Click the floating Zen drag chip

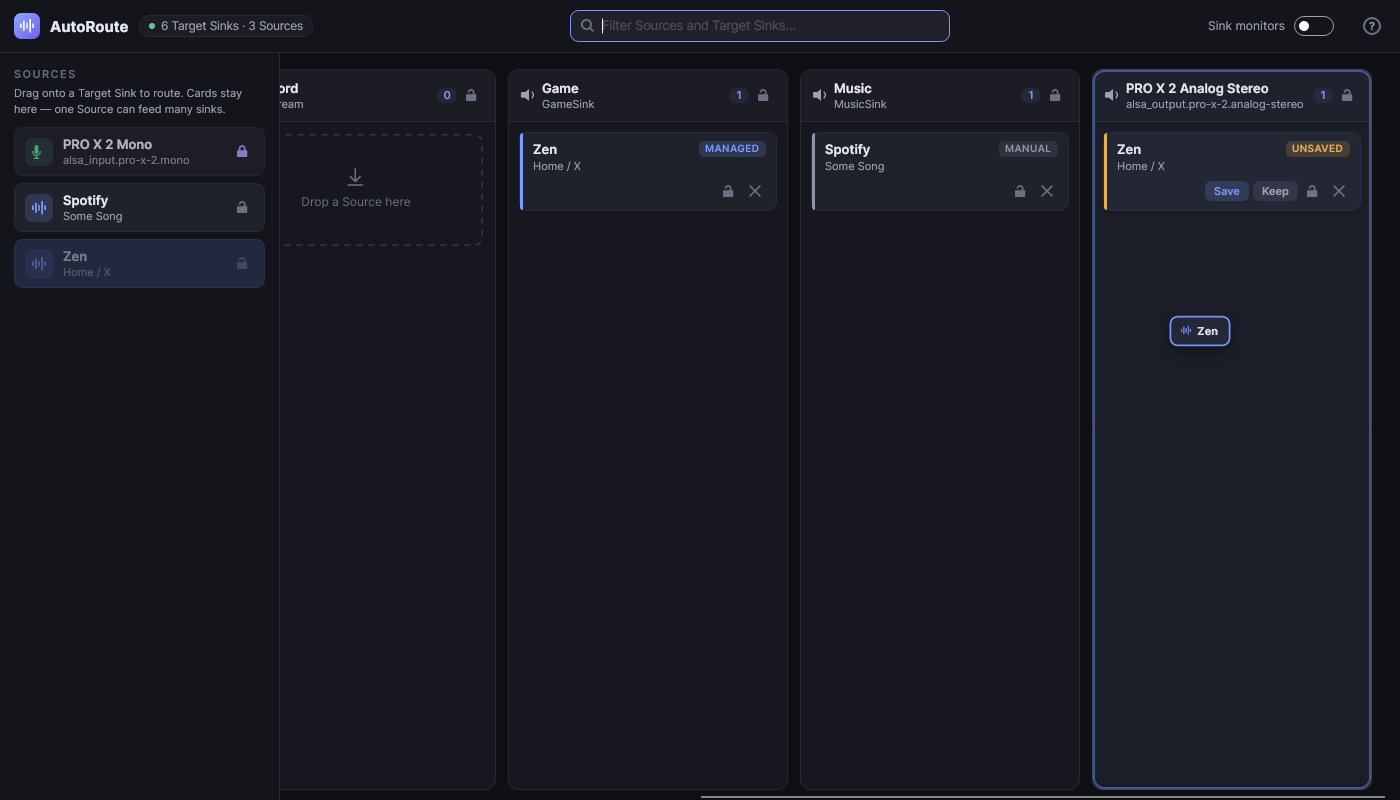point(1200,331)
